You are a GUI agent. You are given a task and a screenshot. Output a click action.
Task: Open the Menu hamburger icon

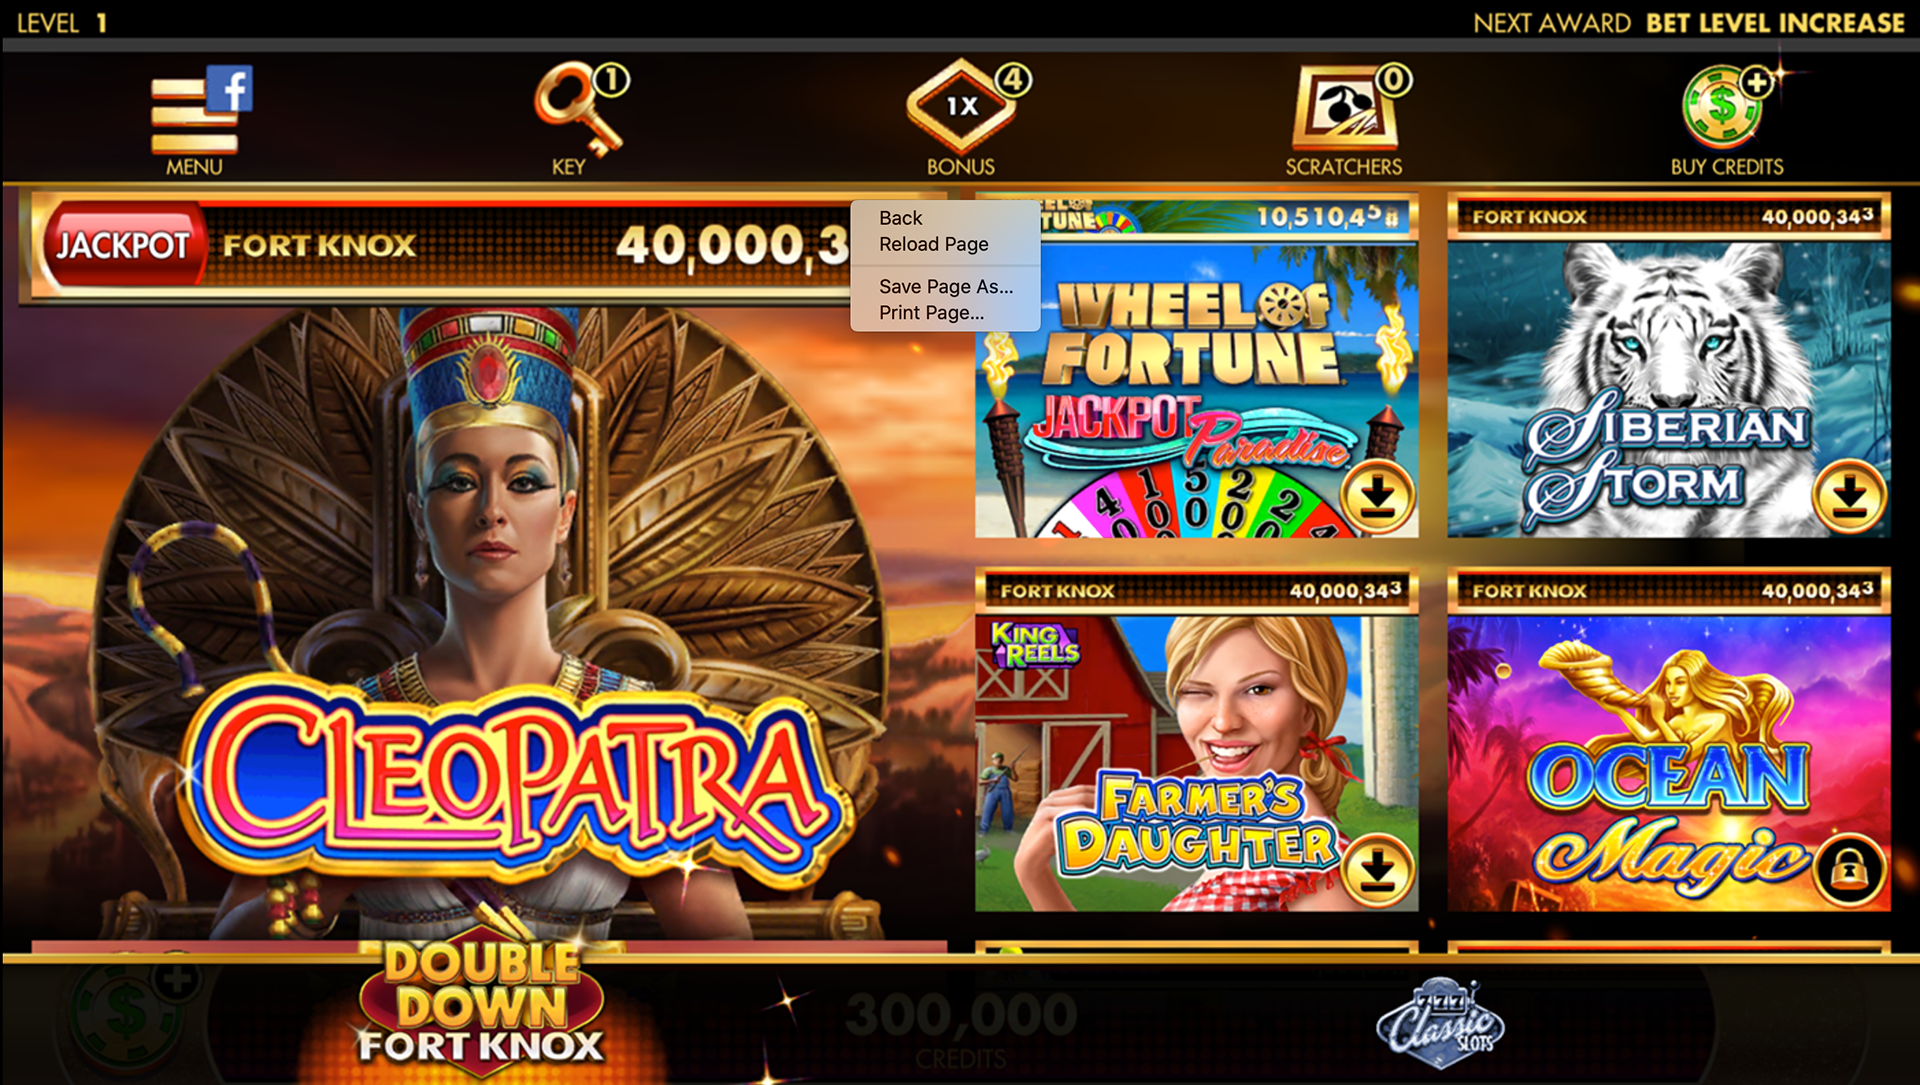(x=194, y=117)
